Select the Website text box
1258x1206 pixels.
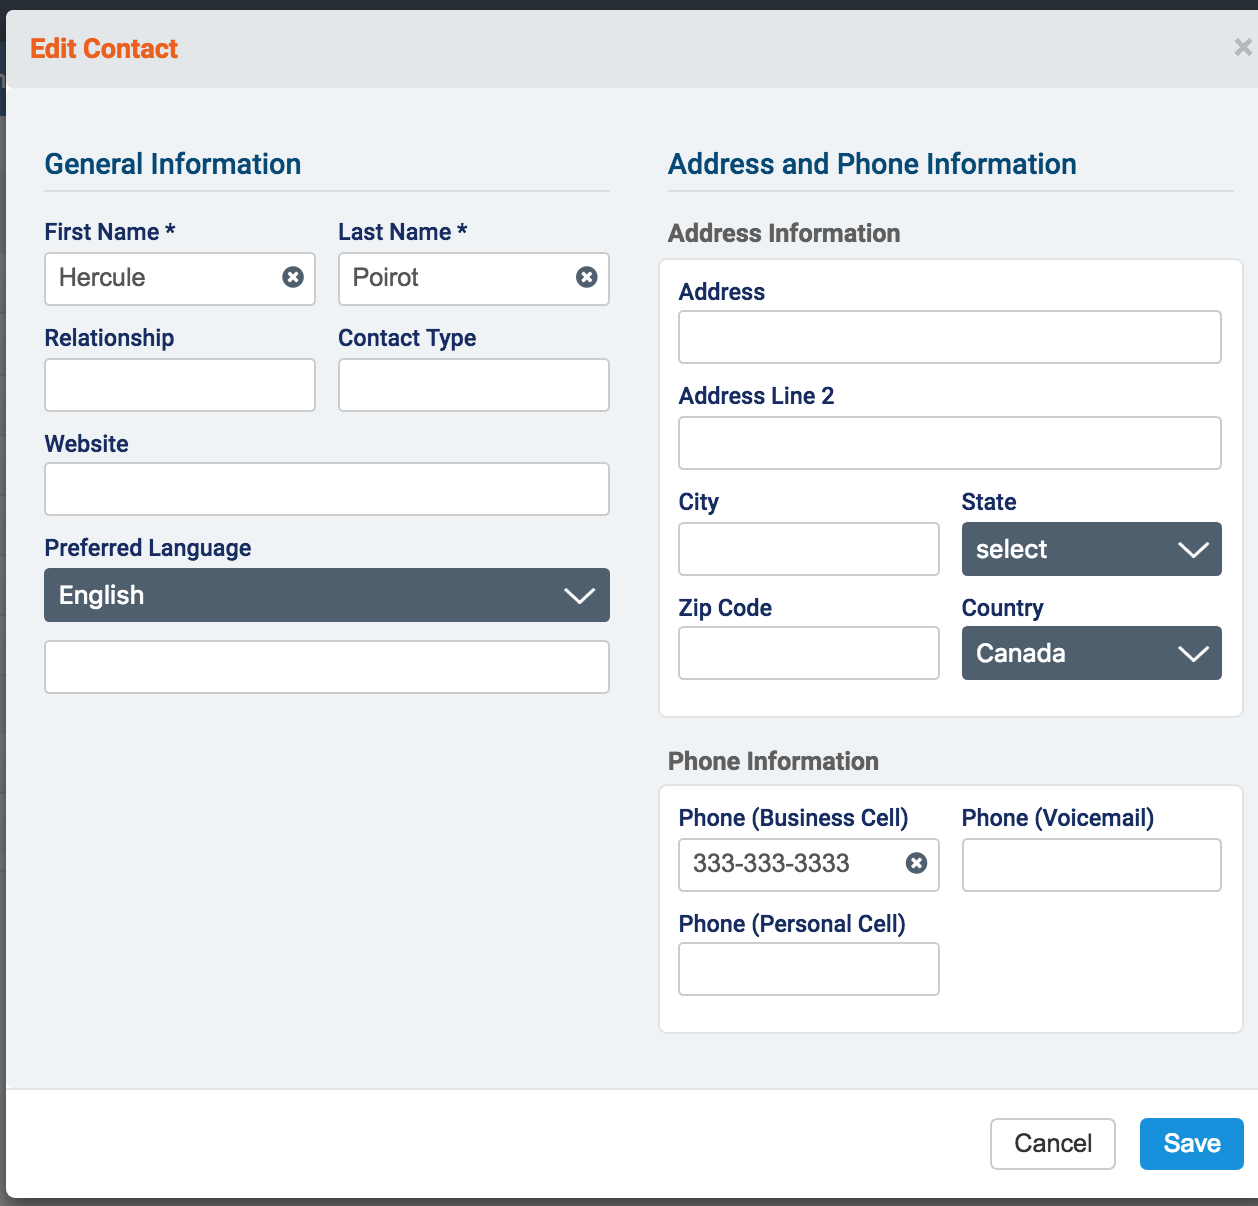[x=327, y=489]
